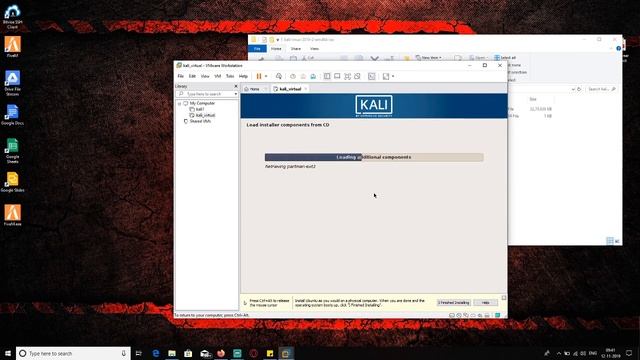Open Google Slides desktop shortcut
Screen dimensions: 640x360
point(12,182)
